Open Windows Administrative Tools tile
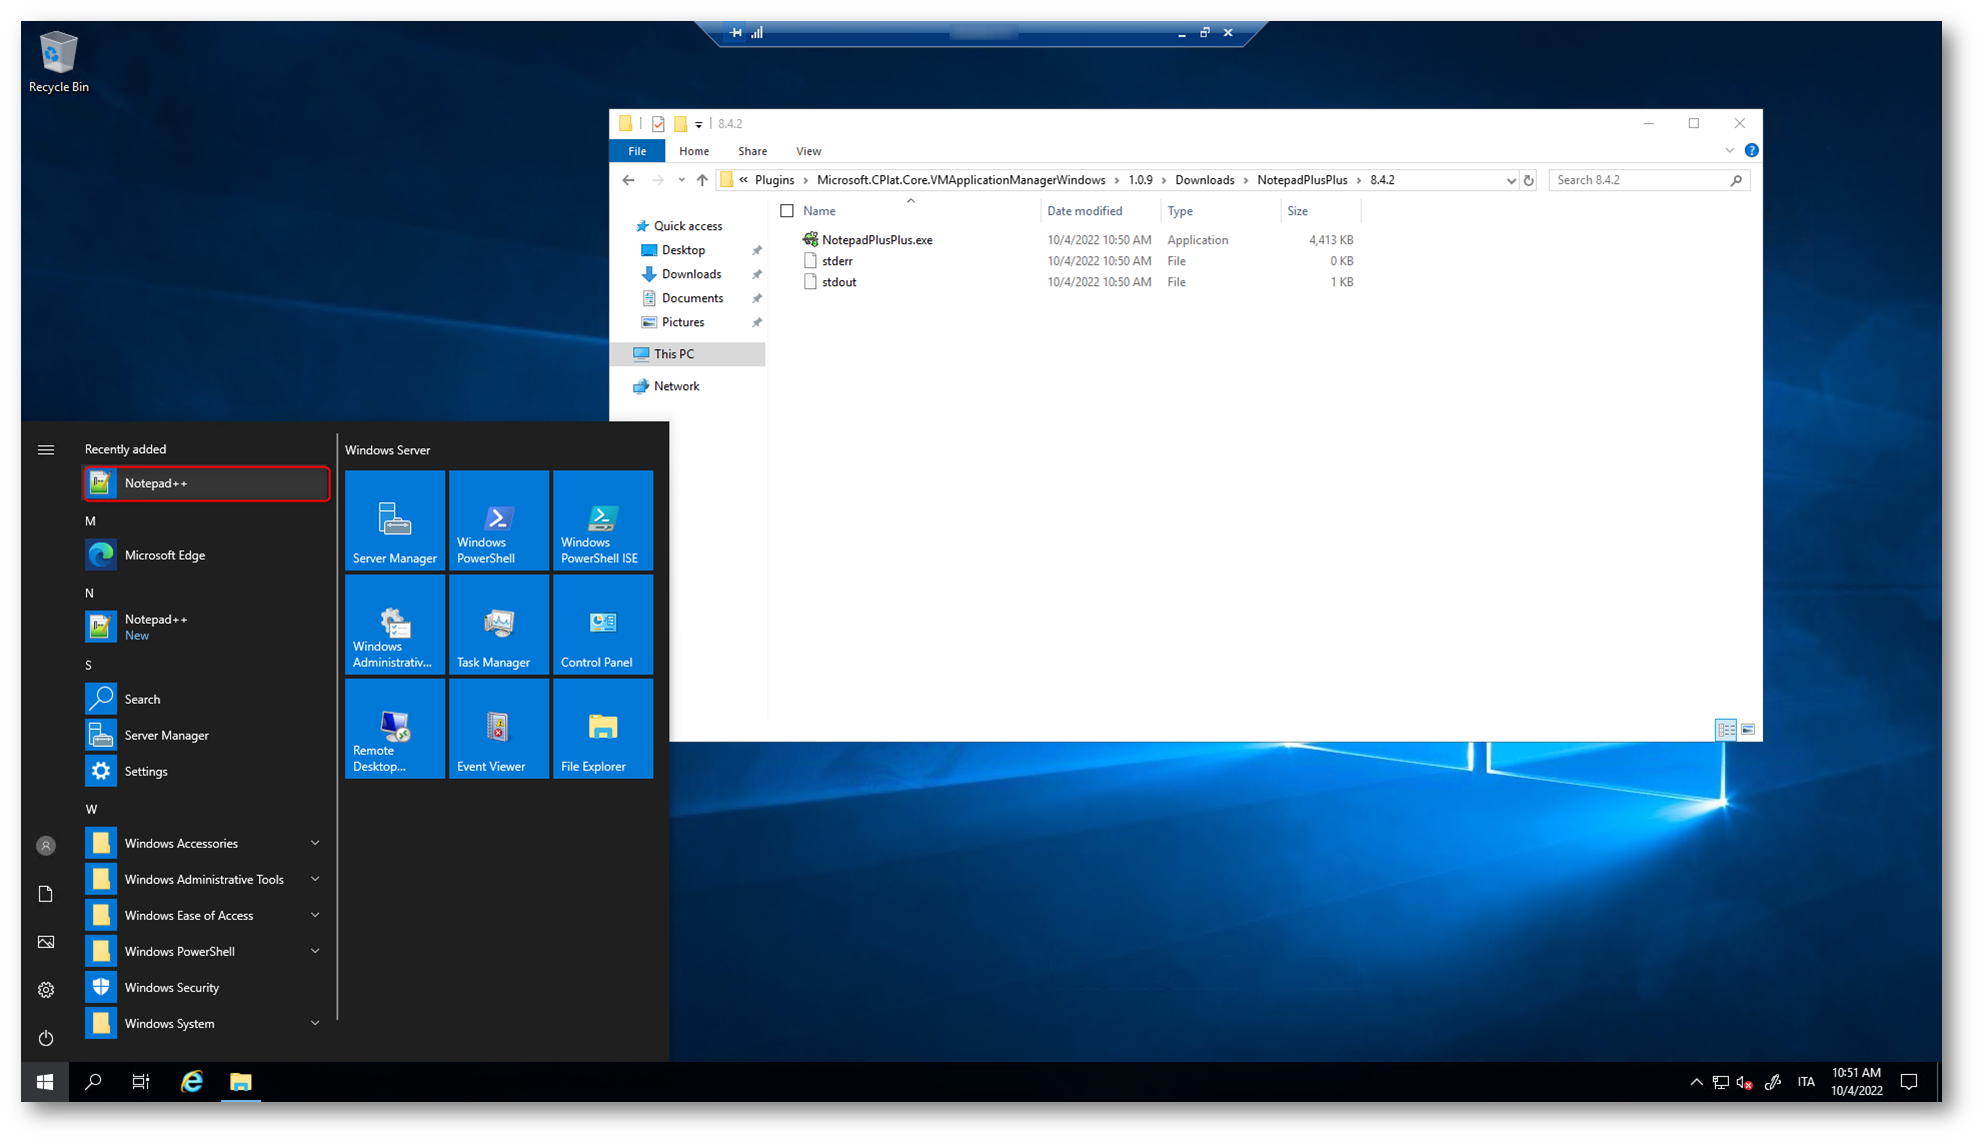The image size is (1984, 1144). tap(395, 624)
